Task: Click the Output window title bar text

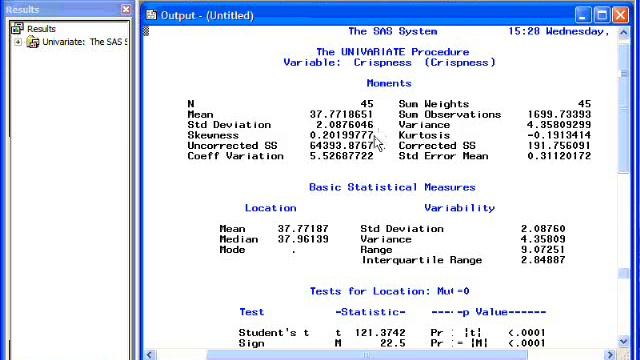Action: (207, 16)
